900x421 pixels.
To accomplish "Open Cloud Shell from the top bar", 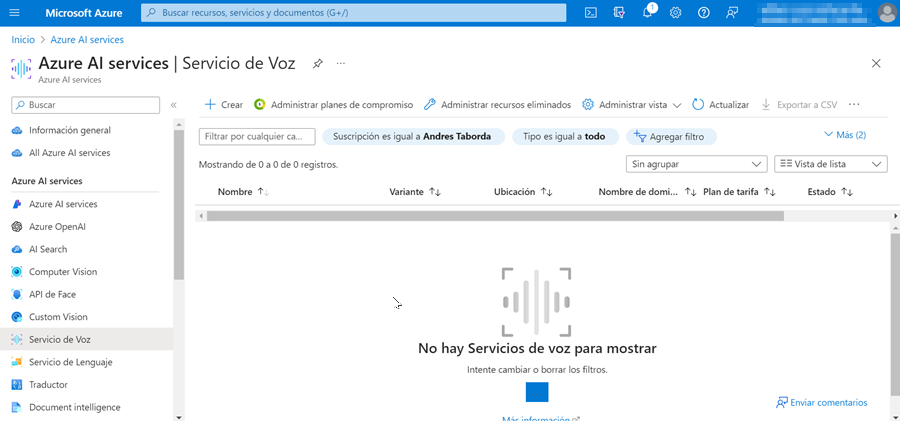I will point(590,13).
